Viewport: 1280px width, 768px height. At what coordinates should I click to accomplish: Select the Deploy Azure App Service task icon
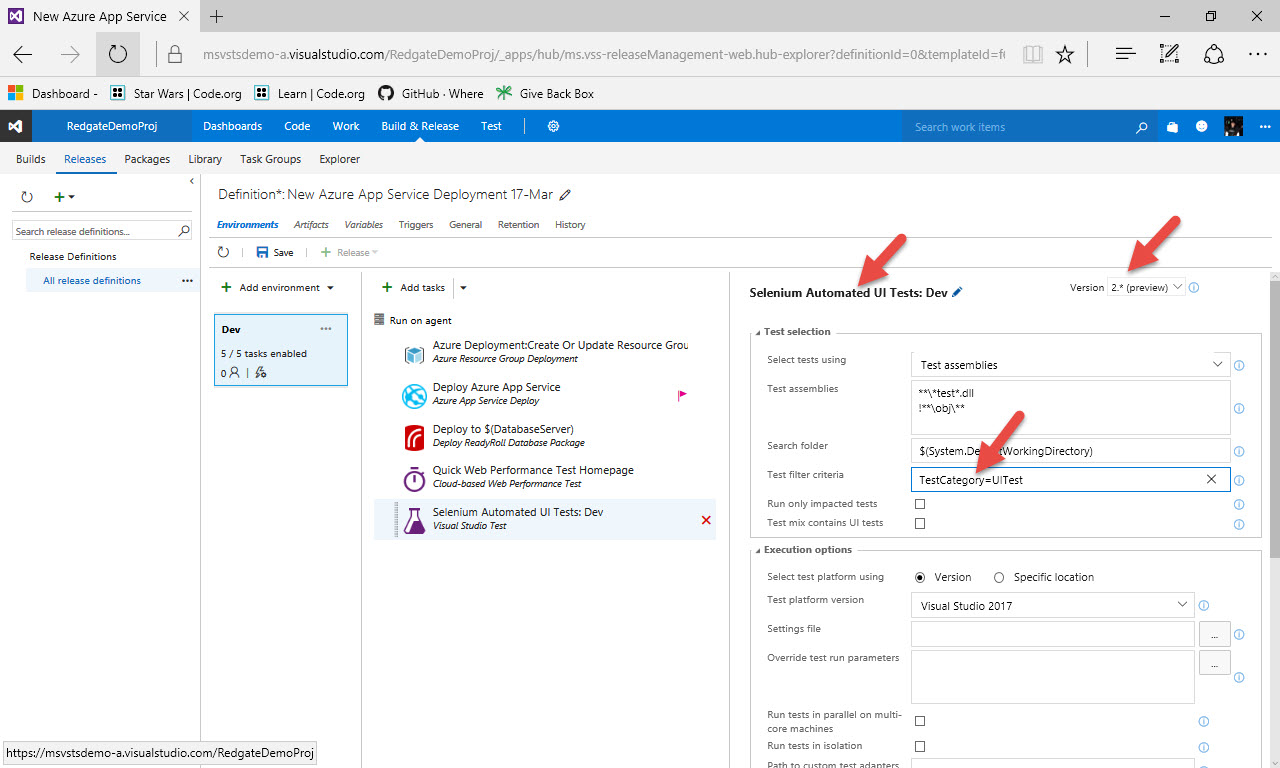(x=414, y=395)
